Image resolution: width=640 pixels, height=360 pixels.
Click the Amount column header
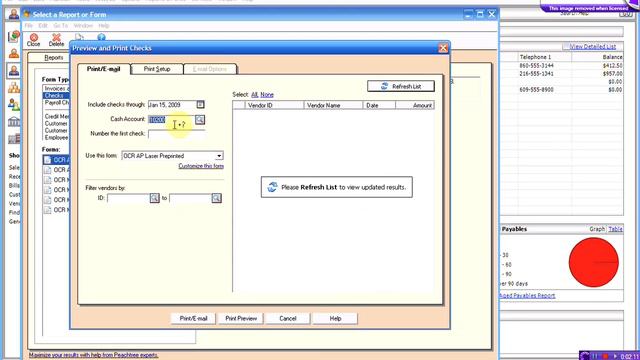click(x=415, y=105)
